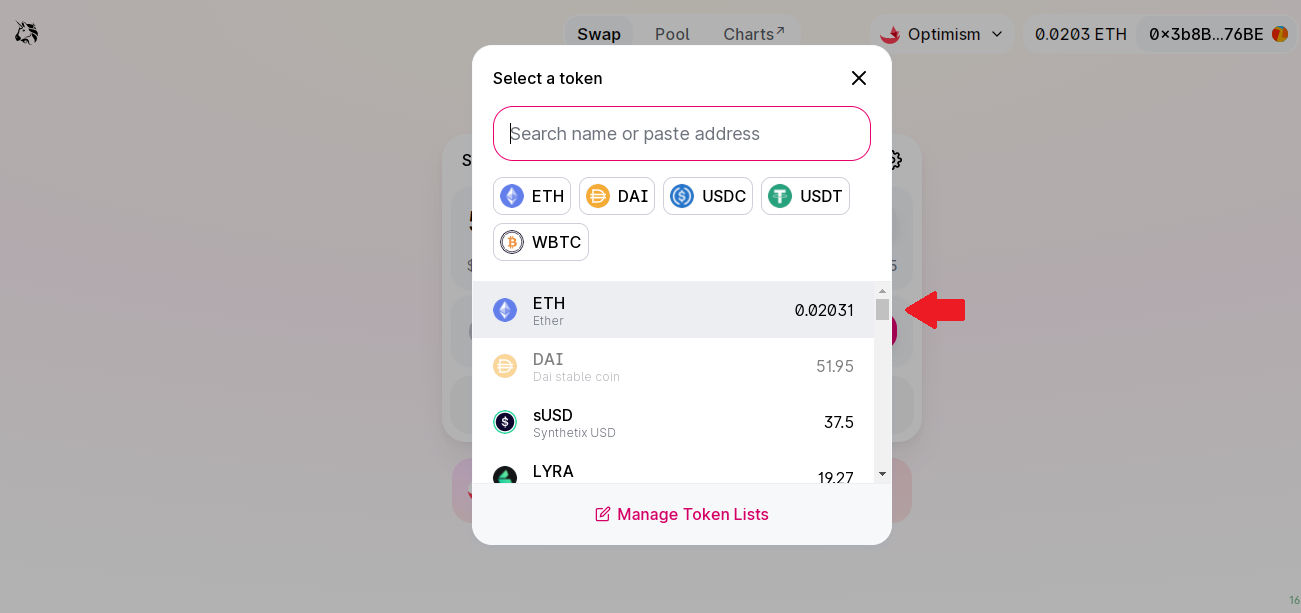Screen dimensions: 1301x613
Task: Open the swap settings gear icon
Action: tap(895, 160)
